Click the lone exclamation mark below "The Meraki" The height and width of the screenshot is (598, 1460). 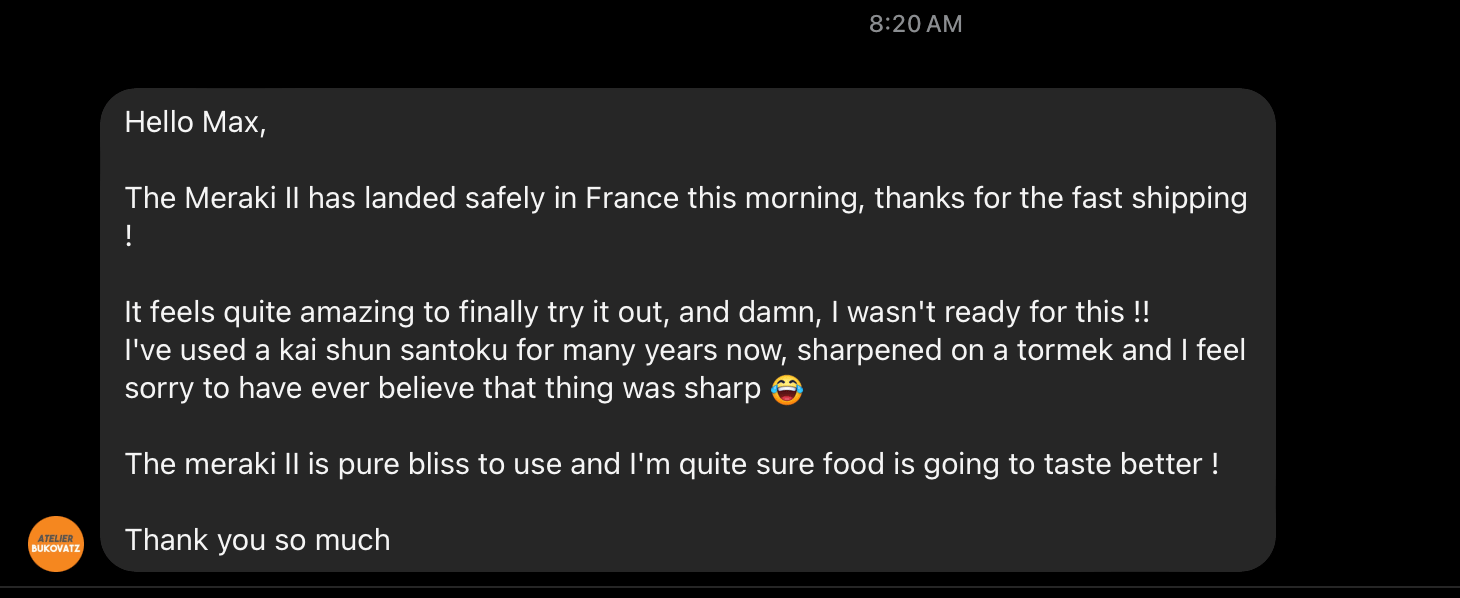pos(129,237)
